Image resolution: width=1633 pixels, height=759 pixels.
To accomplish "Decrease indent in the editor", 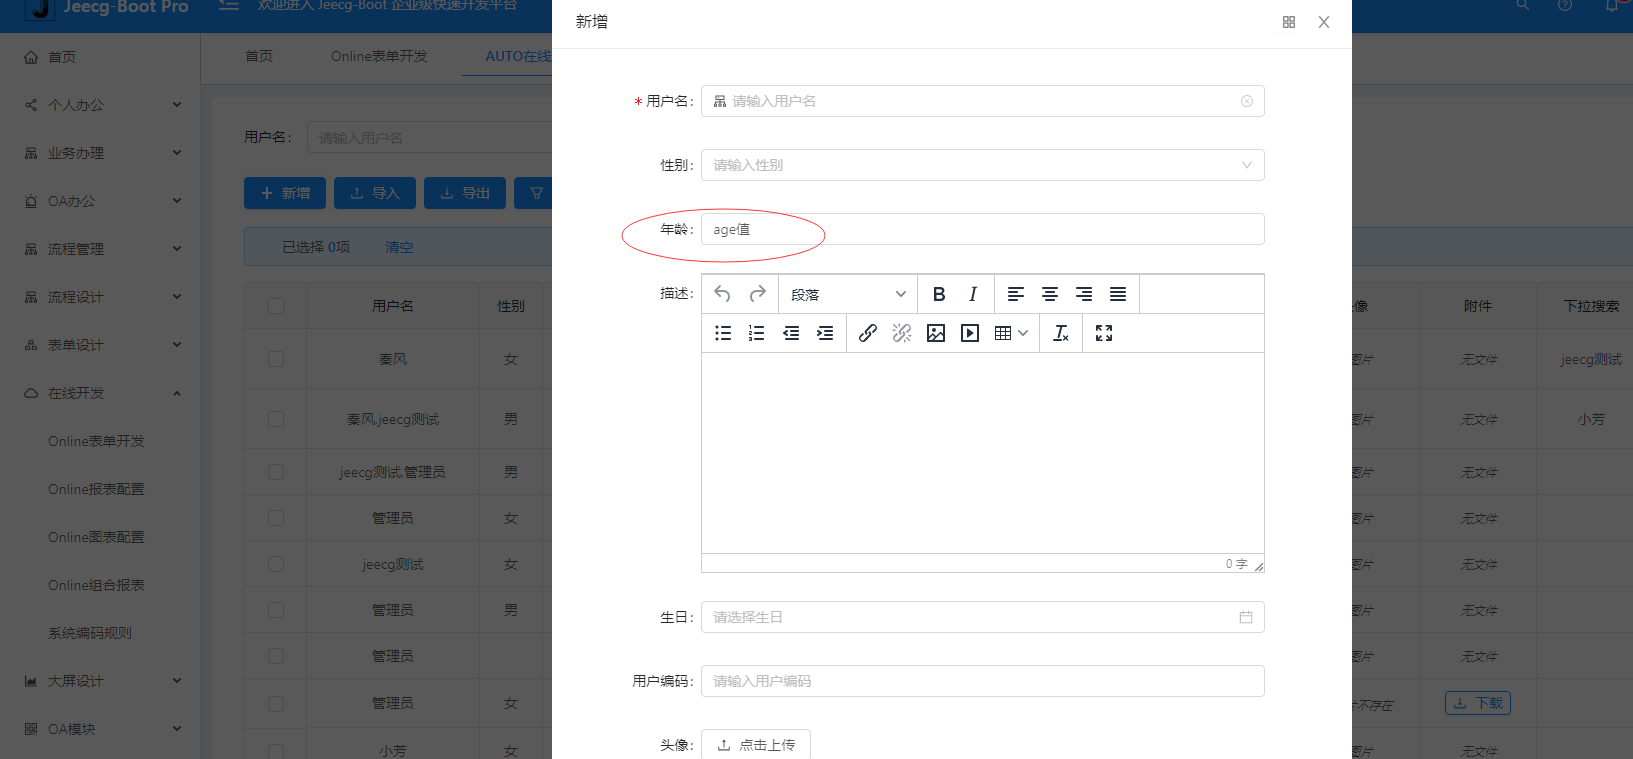I will 791,333.
